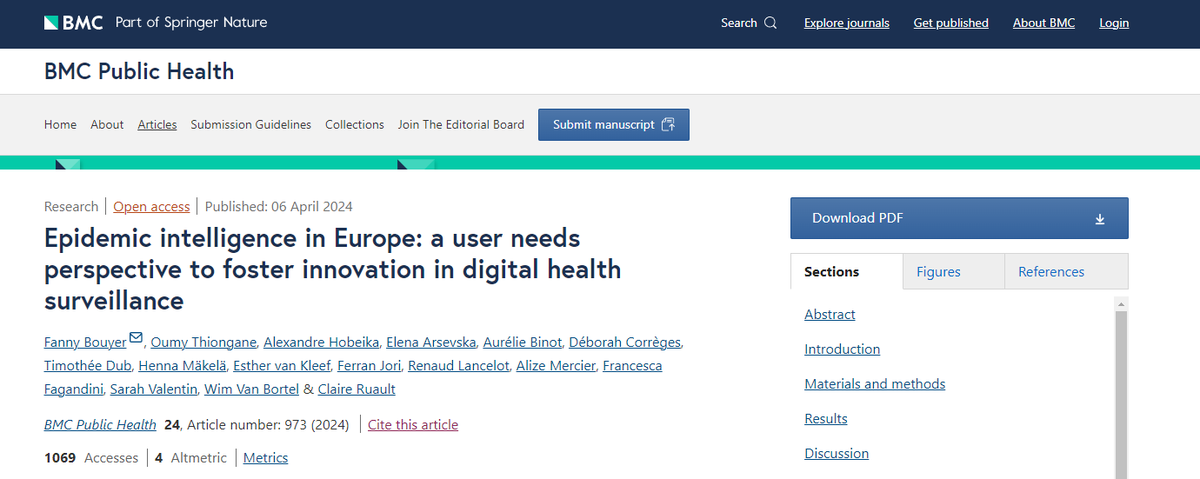The width and height of the screenshot is (1200, 479).
Task: Open author Esther van Kleef
Action: pos(284,365)
